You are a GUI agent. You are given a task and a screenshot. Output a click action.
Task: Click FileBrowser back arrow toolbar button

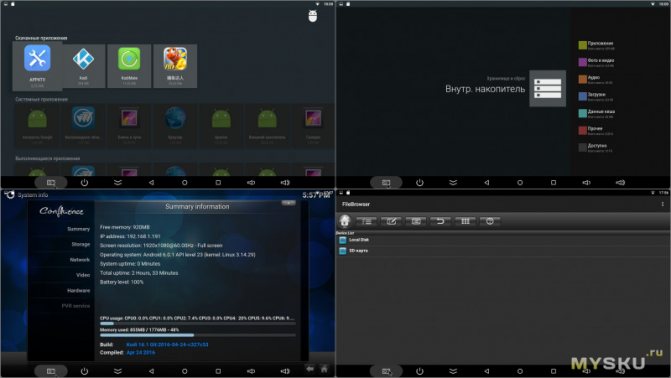coord(440,221)
